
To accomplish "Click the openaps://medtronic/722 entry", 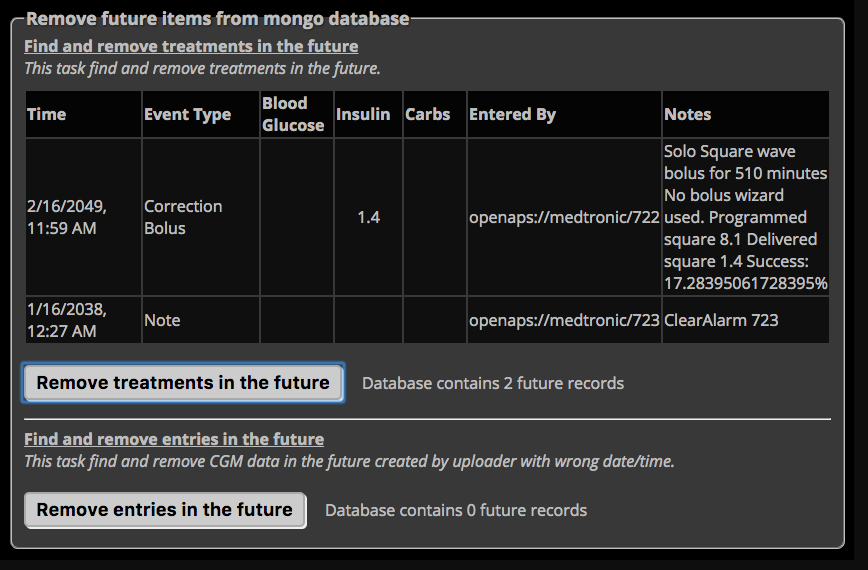I will [564, 217].
